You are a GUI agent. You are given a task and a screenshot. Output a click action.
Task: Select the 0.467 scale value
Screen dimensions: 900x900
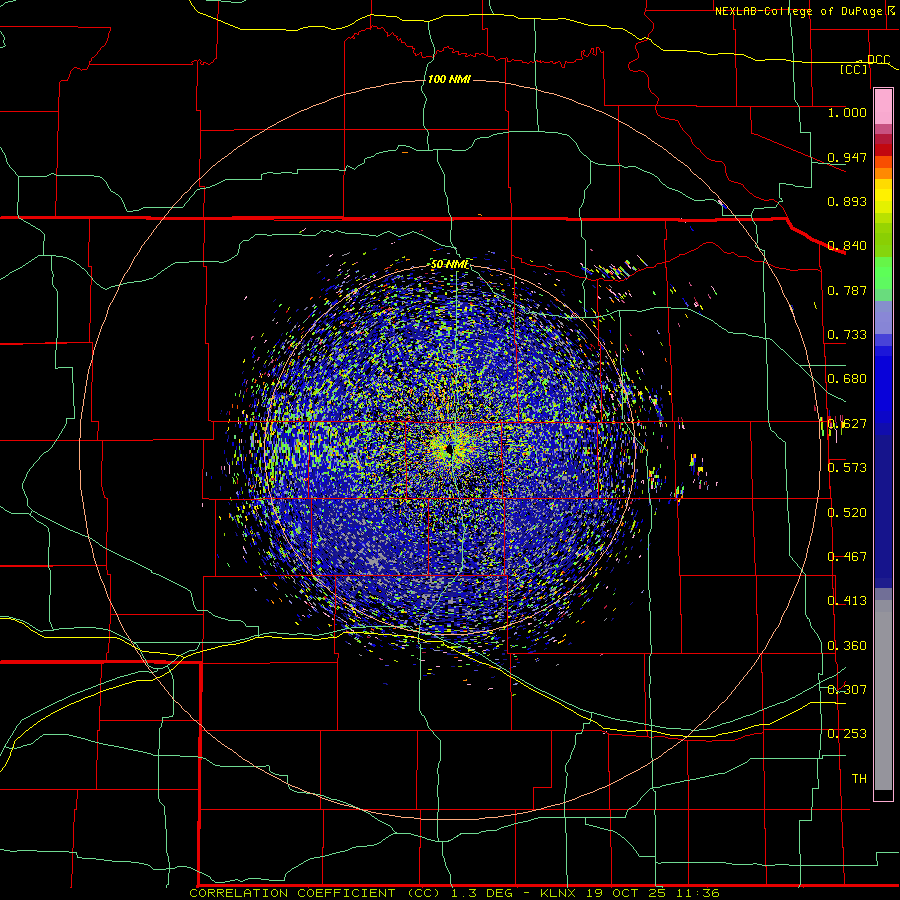pos(847,557)
